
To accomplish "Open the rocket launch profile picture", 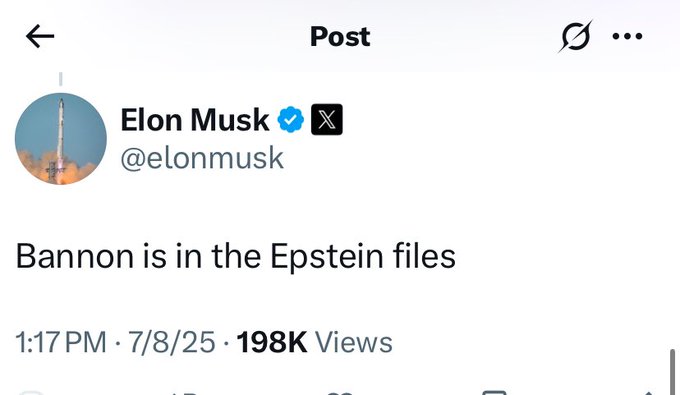I will (x=61, y=138).
